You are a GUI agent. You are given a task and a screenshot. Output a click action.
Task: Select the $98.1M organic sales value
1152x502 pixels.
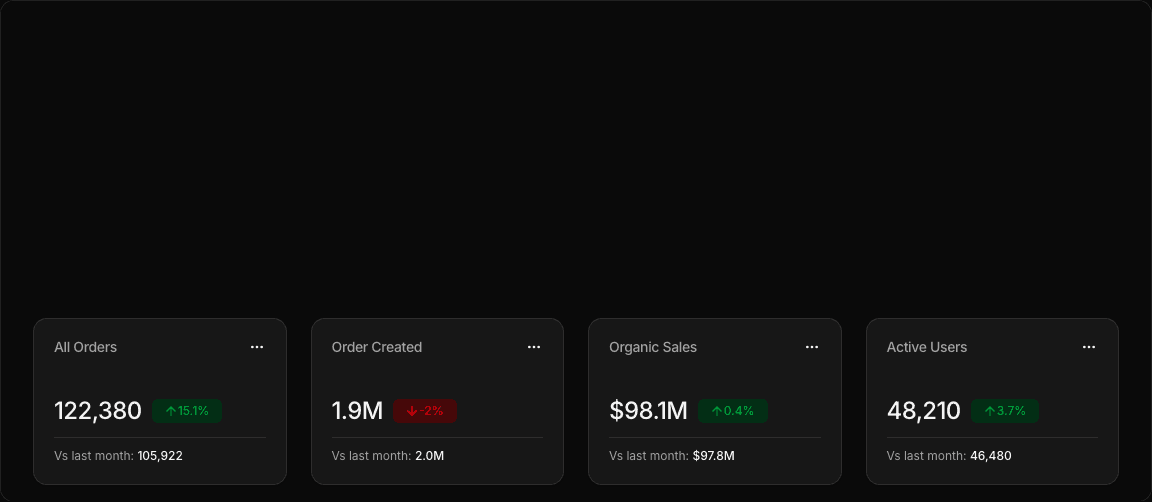tap(648, 411)
